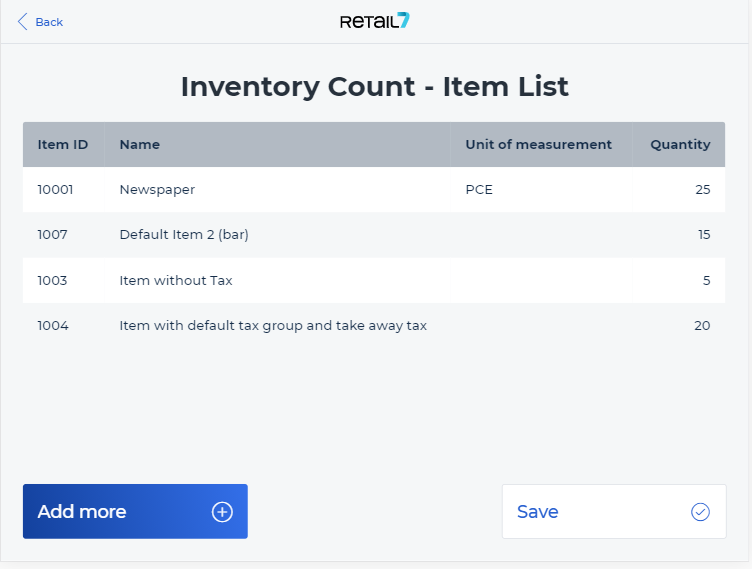The width and height of the screenshot is (752, 569).
Task: Select the Item without Tax row
Action: (374, 280)
